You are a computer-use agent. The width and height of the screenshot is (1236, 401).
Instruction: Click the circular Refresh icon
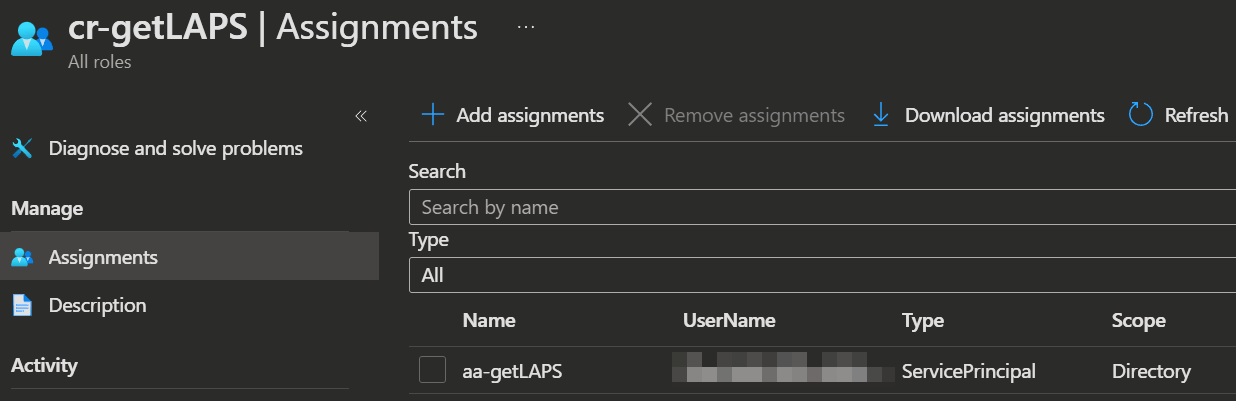[x=1141, y=115]
